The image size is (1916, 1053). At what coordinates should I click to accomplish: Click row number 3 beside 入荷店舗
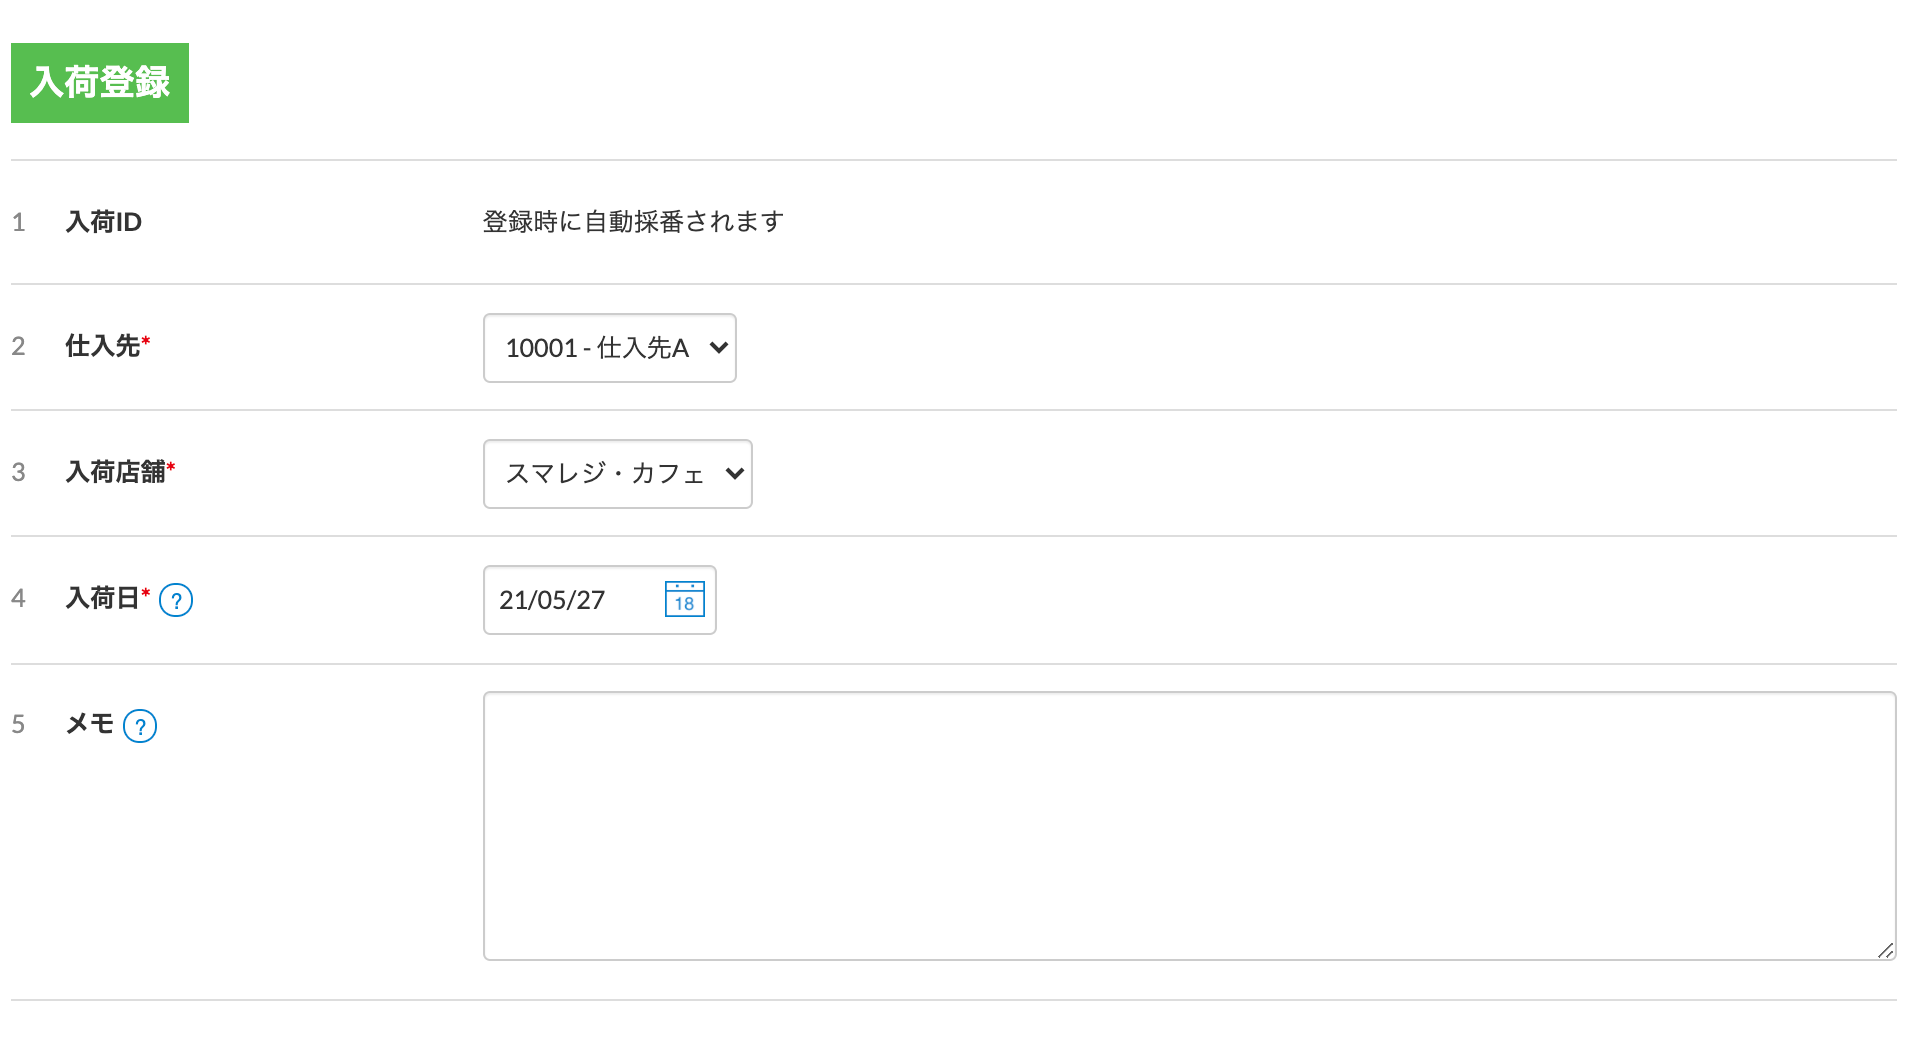tap(18, 472)
